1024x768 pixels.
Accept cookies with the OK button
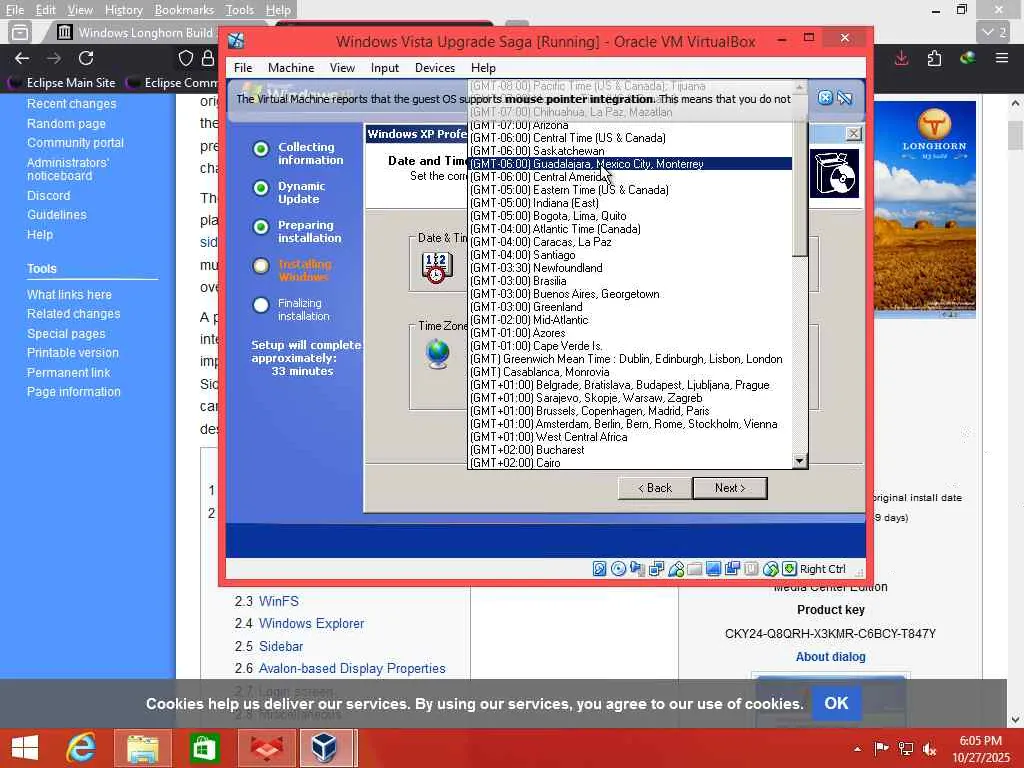tap(836, 703)
